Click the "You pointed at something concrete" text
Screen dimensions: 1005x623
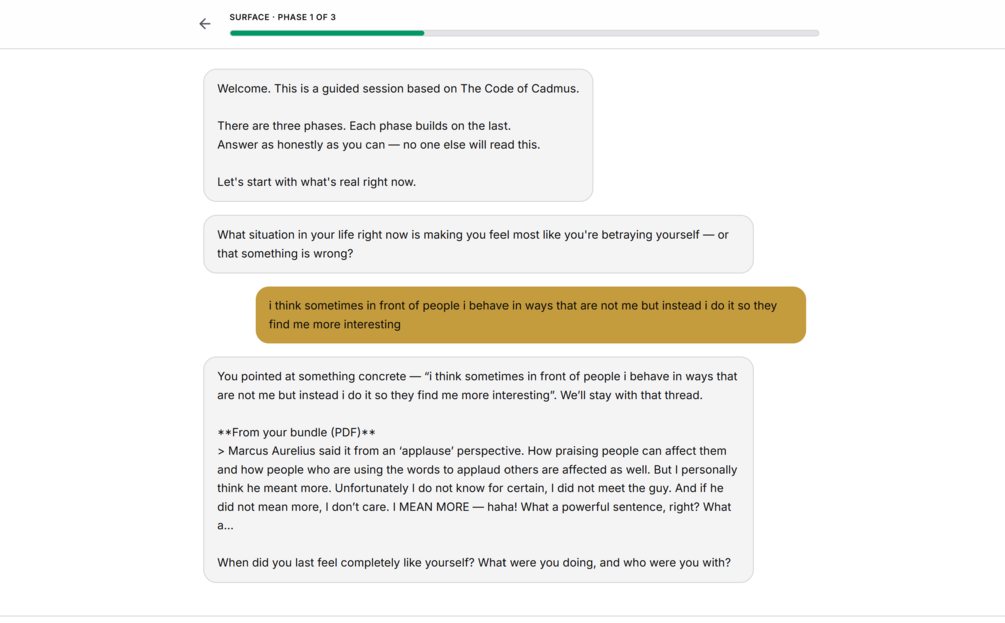click(x=314, y=377)
